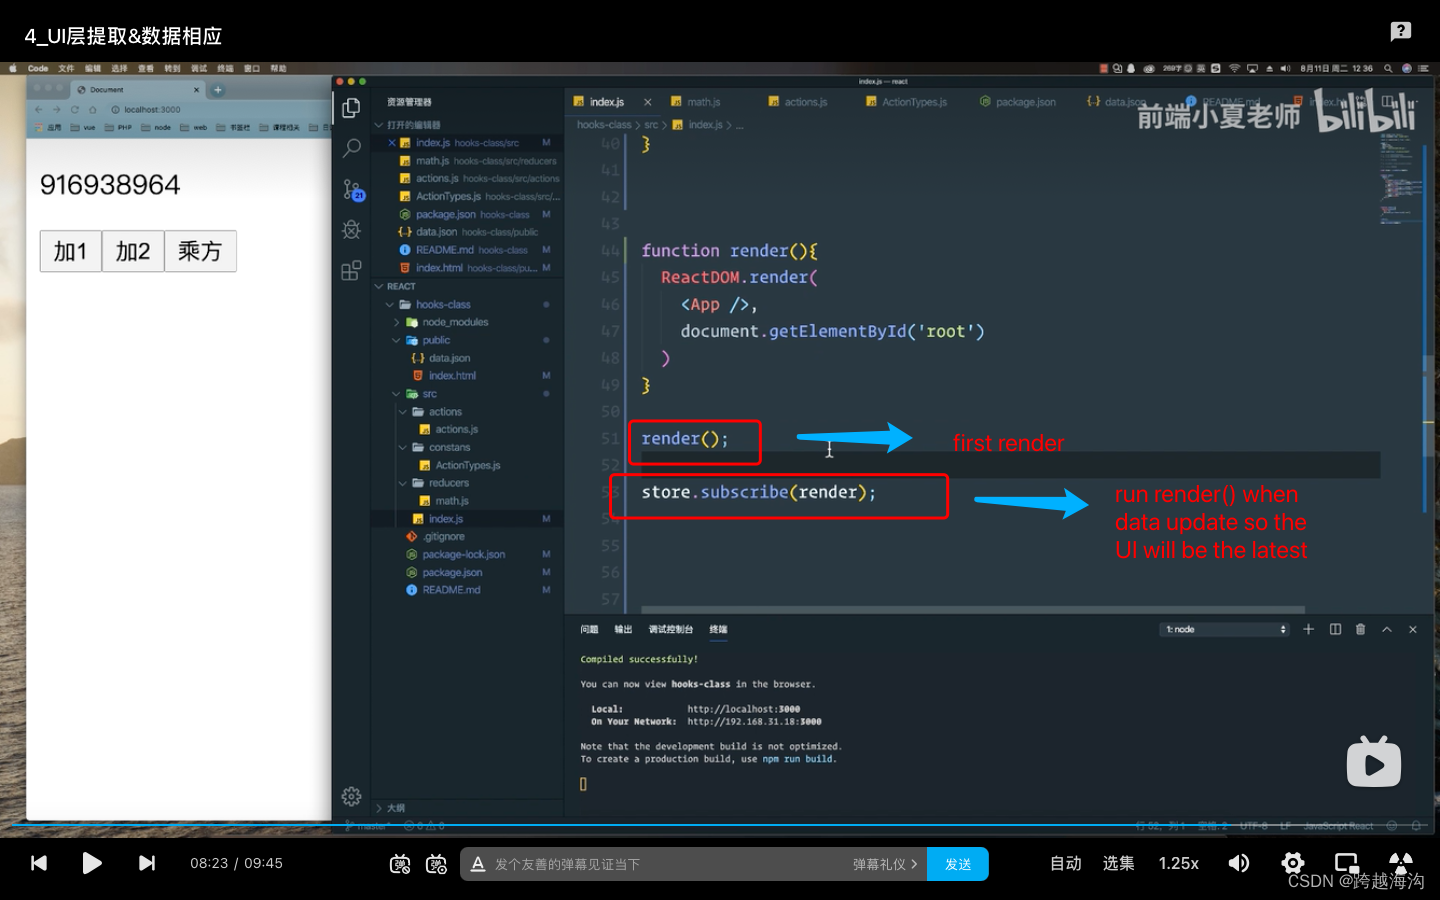Open the 弹幕礼仪 link
This screenshot has height=900, width=1440.
click(x=885, y=864)
